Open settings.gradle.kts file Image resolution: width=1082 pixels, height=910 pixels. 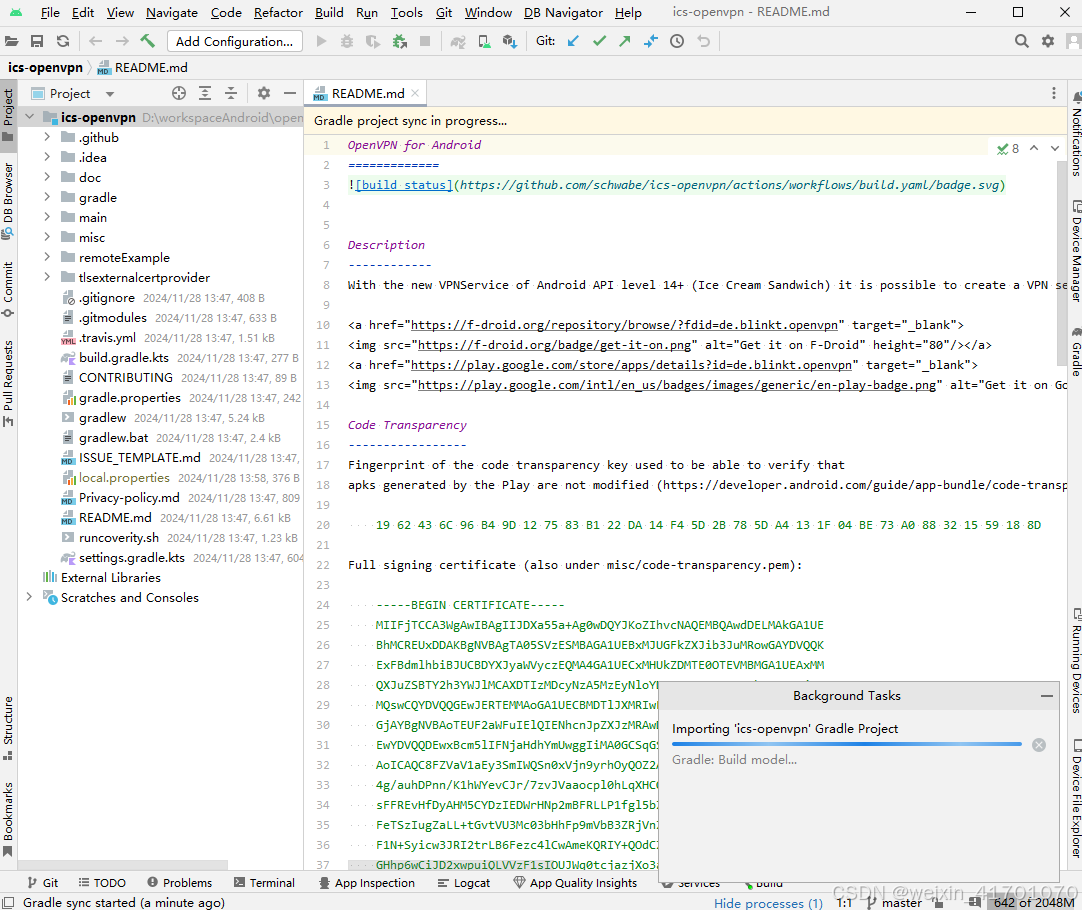(x=132, y=557)
